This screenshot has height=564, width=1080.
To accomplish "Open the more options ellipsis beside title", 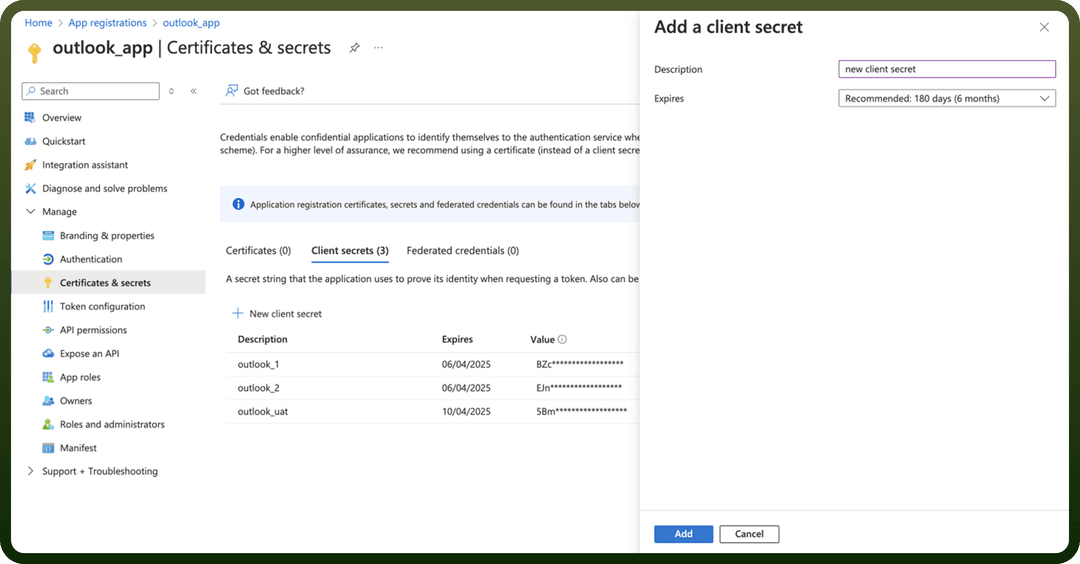I will [x=378, y=48].
